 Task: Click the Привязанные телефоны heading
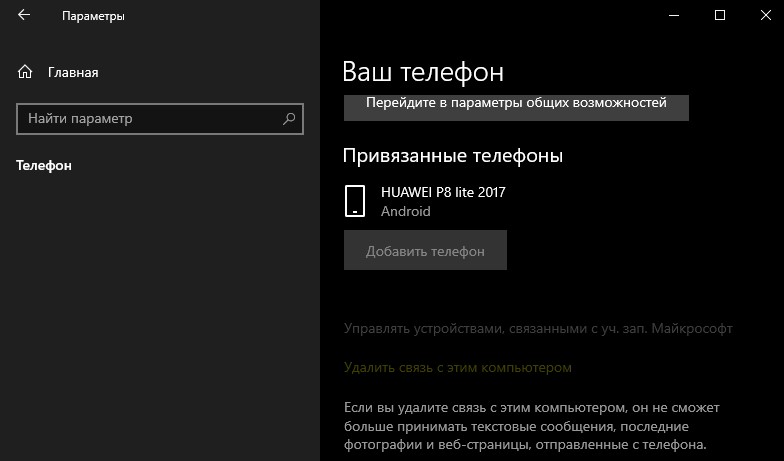[452, 156]
